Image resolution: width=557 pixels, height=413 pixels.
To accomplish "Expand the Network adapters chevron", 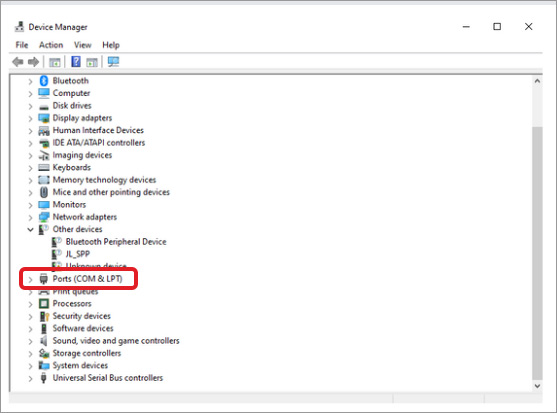I will point(30,217).
